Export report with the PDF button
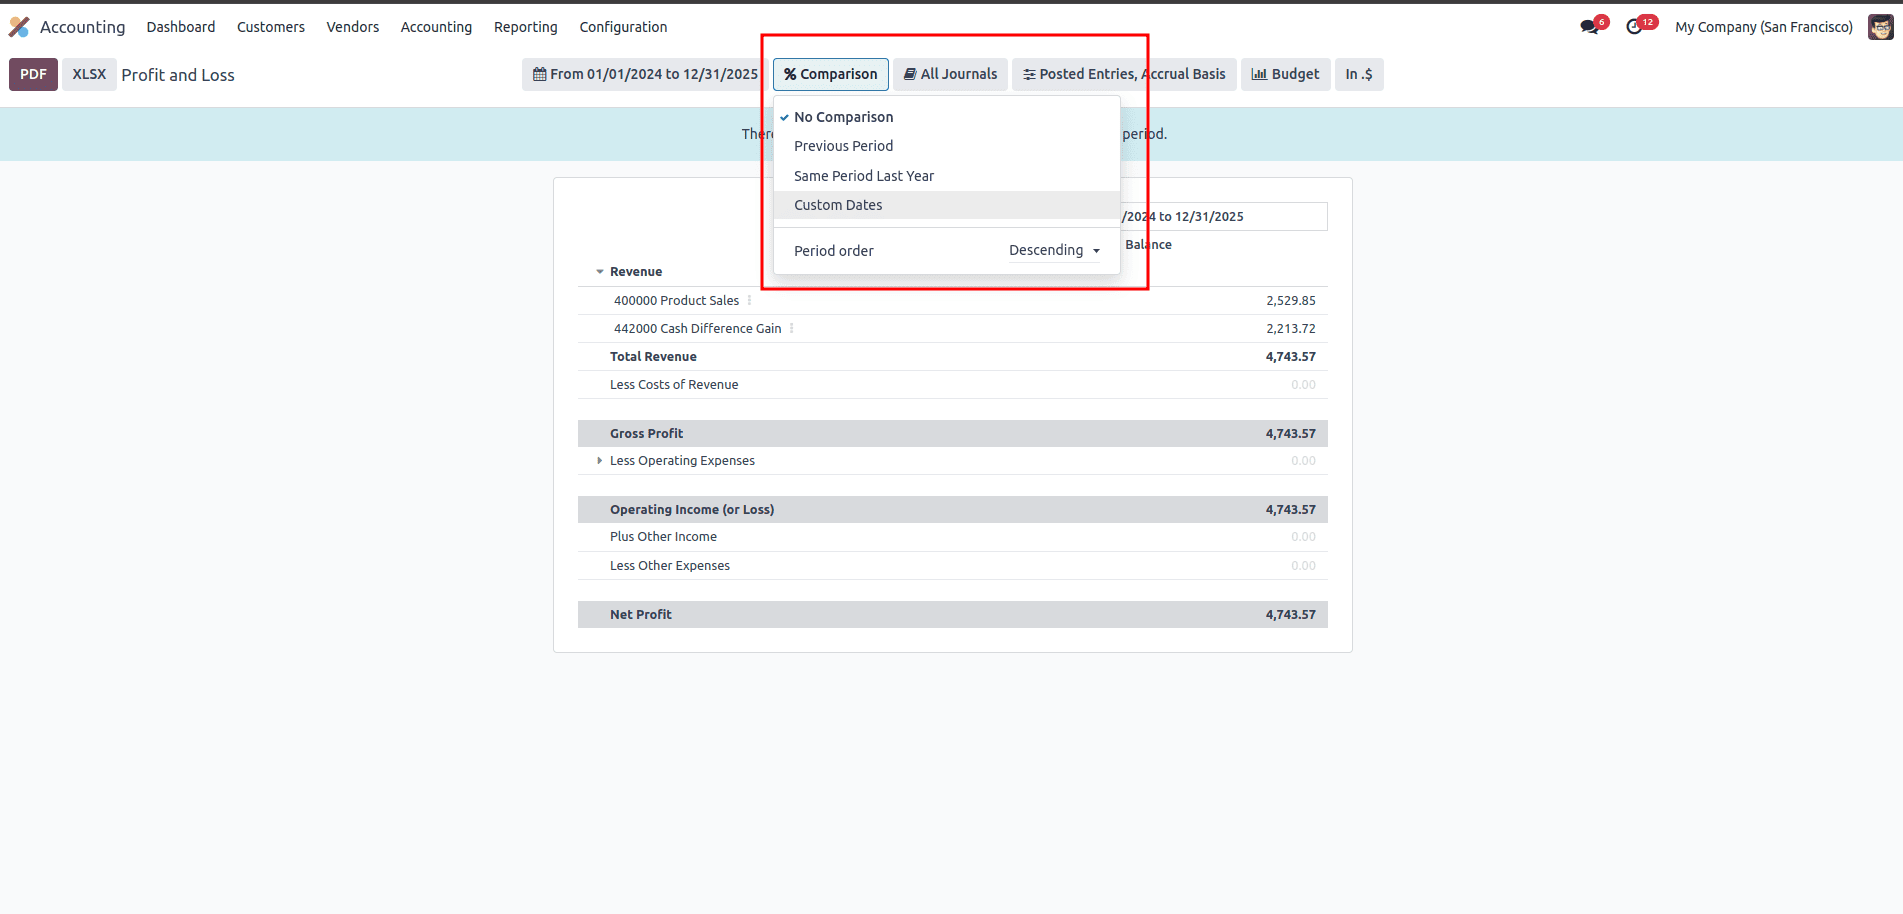Image resolution: width=1903 pixels, height=914 pixels. tap(33, 74)
